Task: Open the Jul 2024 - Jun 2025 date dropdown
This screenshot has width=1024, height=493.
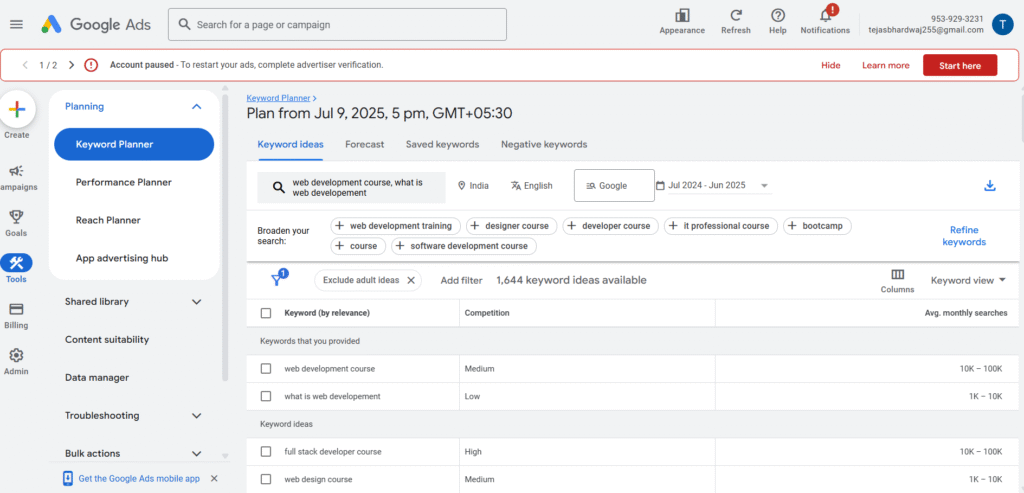Action: click(713, 185)
